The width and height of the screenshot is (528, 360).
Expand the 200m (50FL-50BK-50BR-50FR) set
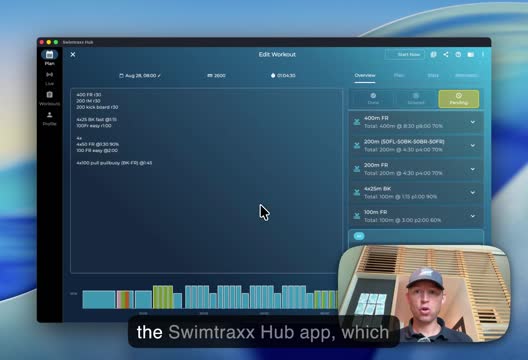click(473, 145)
